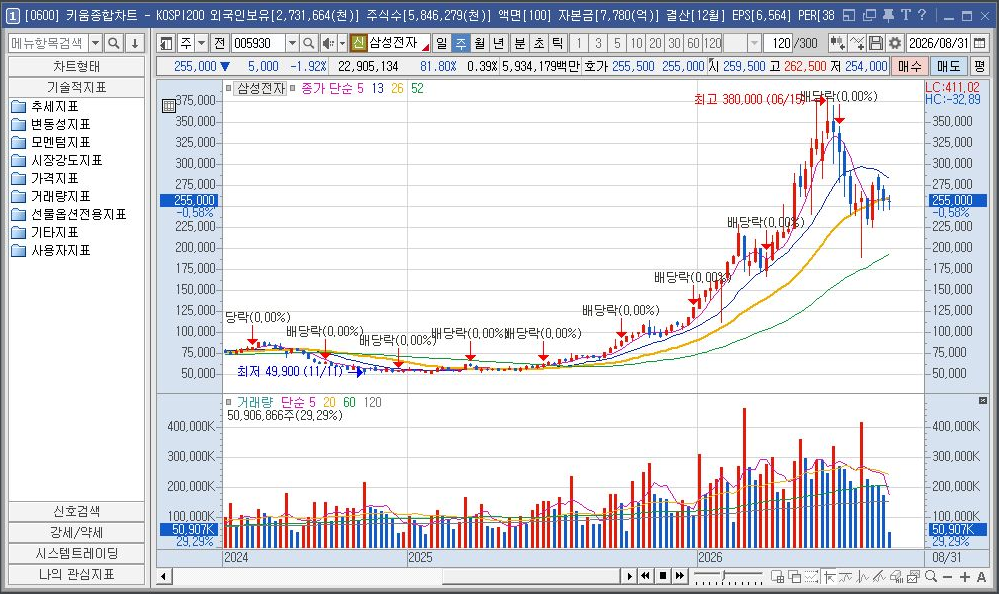Open the 기술적지표 panel tab
The height and width of the screenshot is (594, 999).
(x=76, y=87)
